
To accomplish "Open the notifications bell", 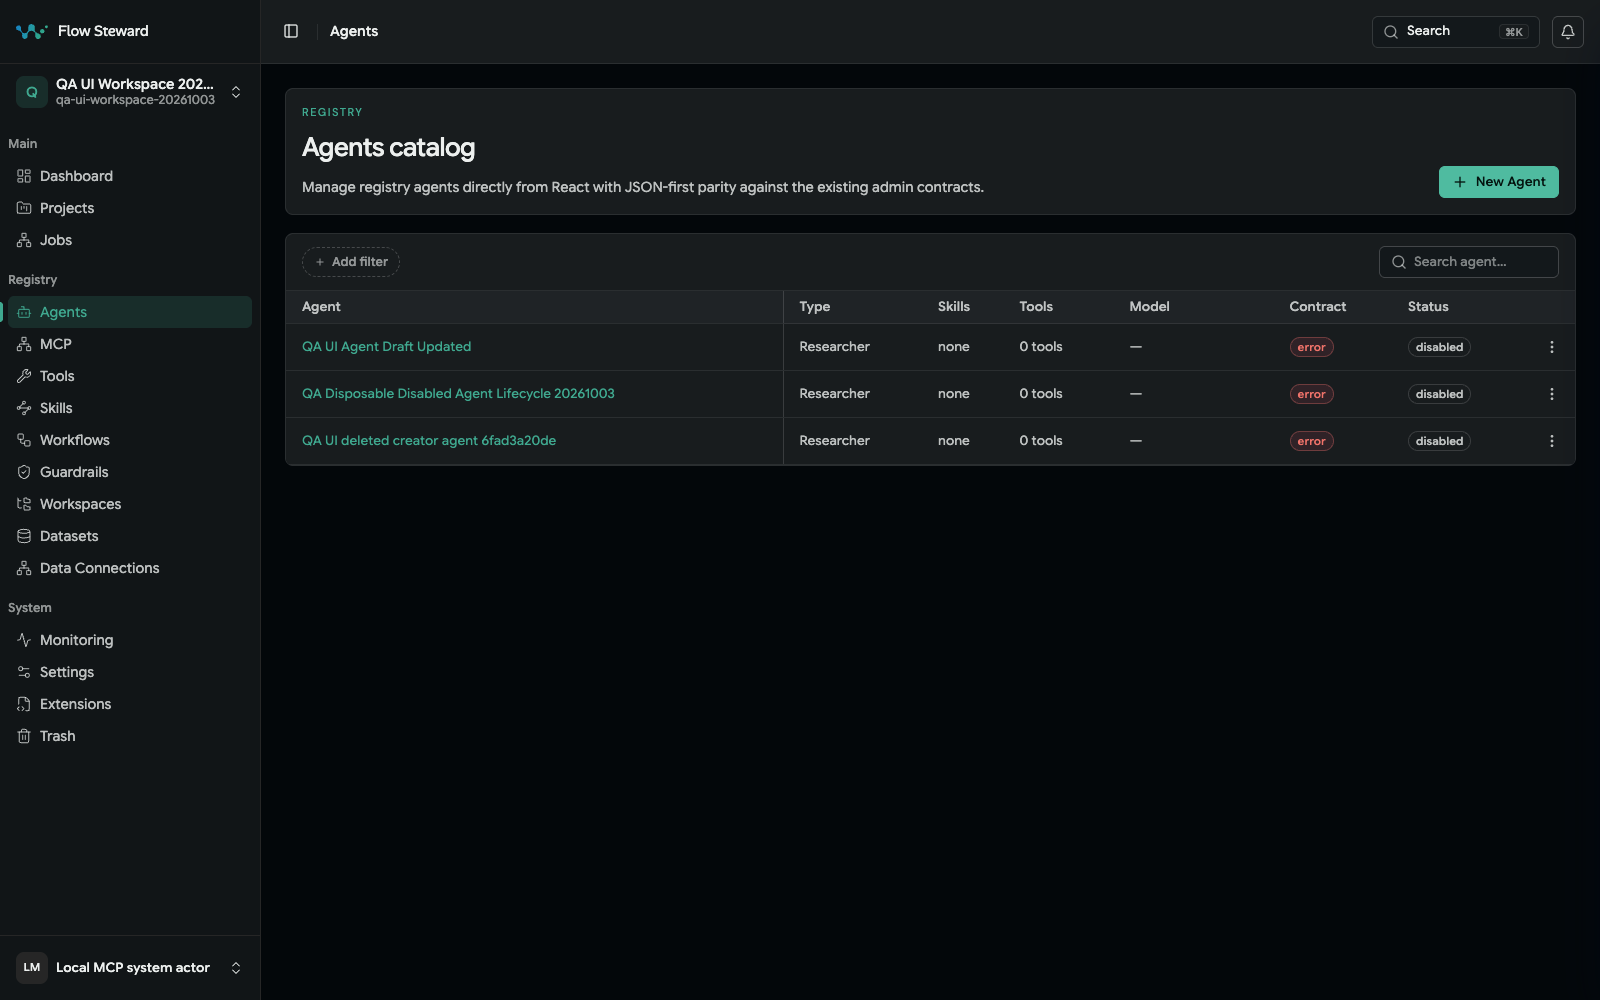I will pos(1567,31).
